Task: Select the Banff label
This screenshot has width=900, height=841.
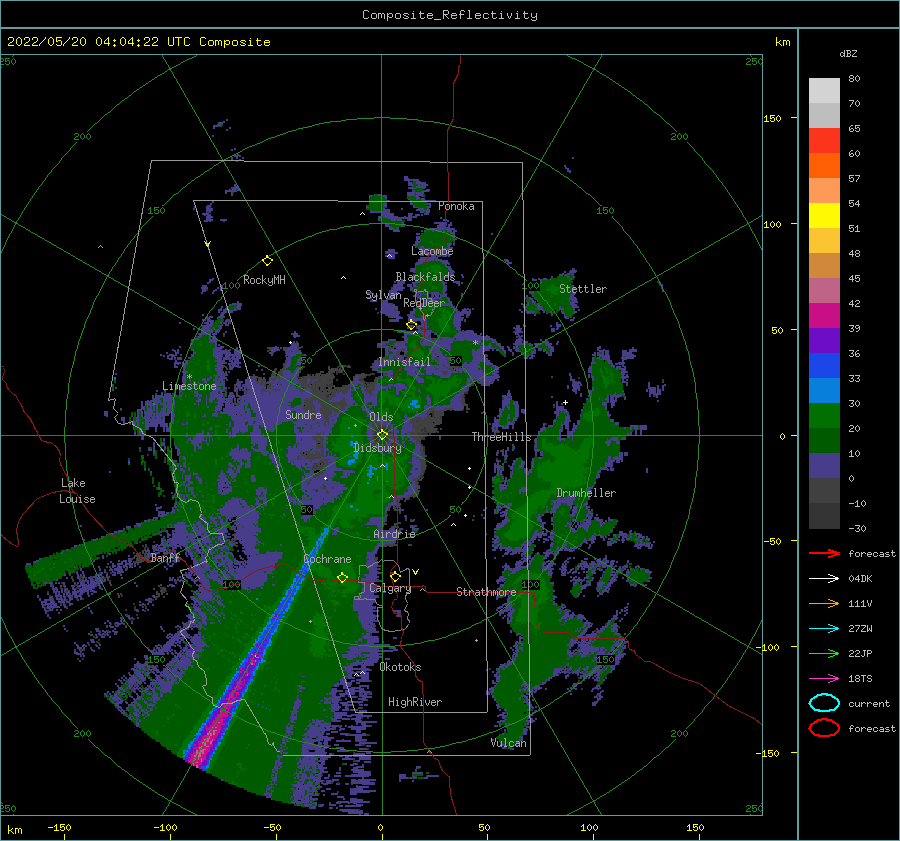Action: click(x=165, y=558)
